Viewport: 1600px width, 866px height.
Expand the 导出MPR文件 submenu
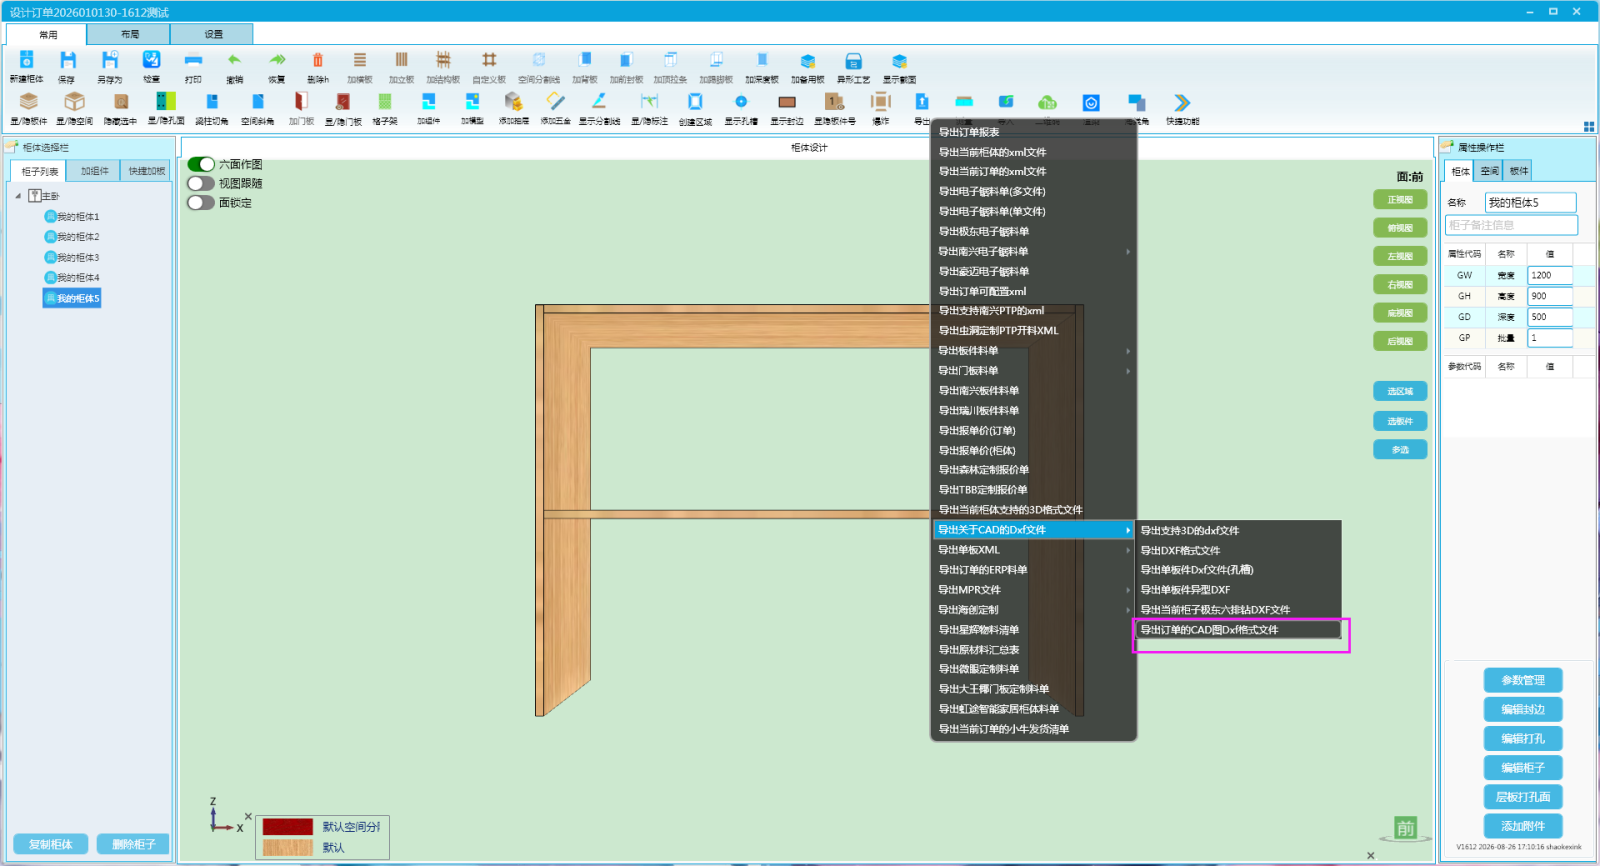pyautogui.click(x=1034, y=590)
